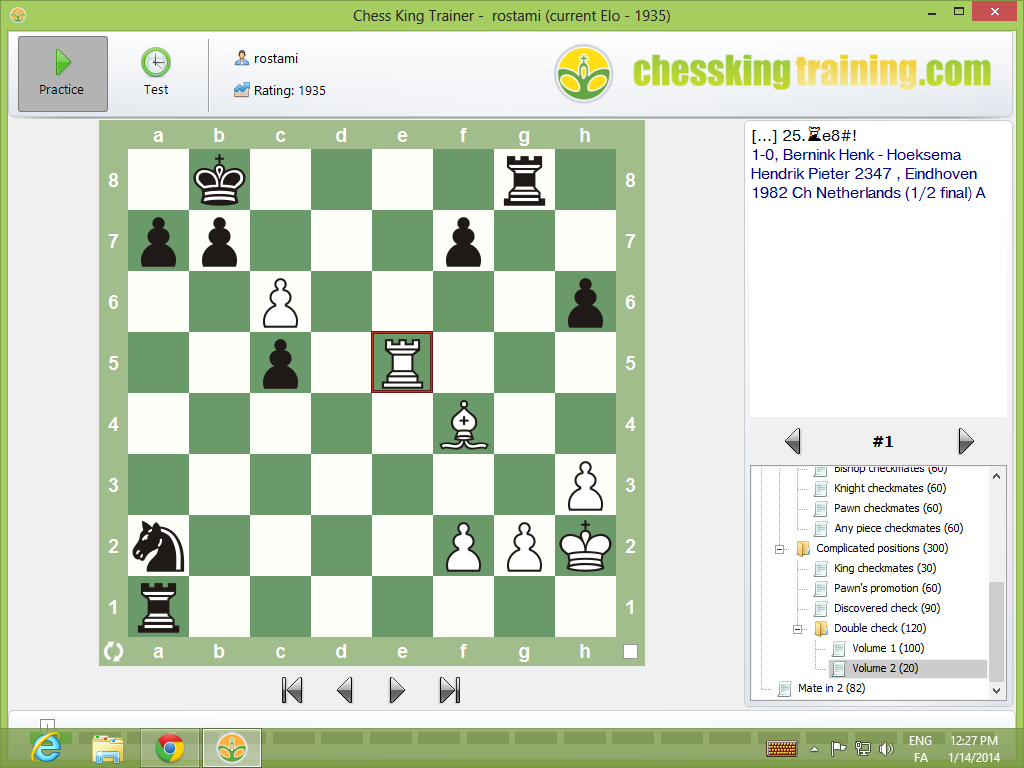Select the black rook on g8
Viewport: 1024px width, 768px height.
pyautogui.click(x=524, y=180)
